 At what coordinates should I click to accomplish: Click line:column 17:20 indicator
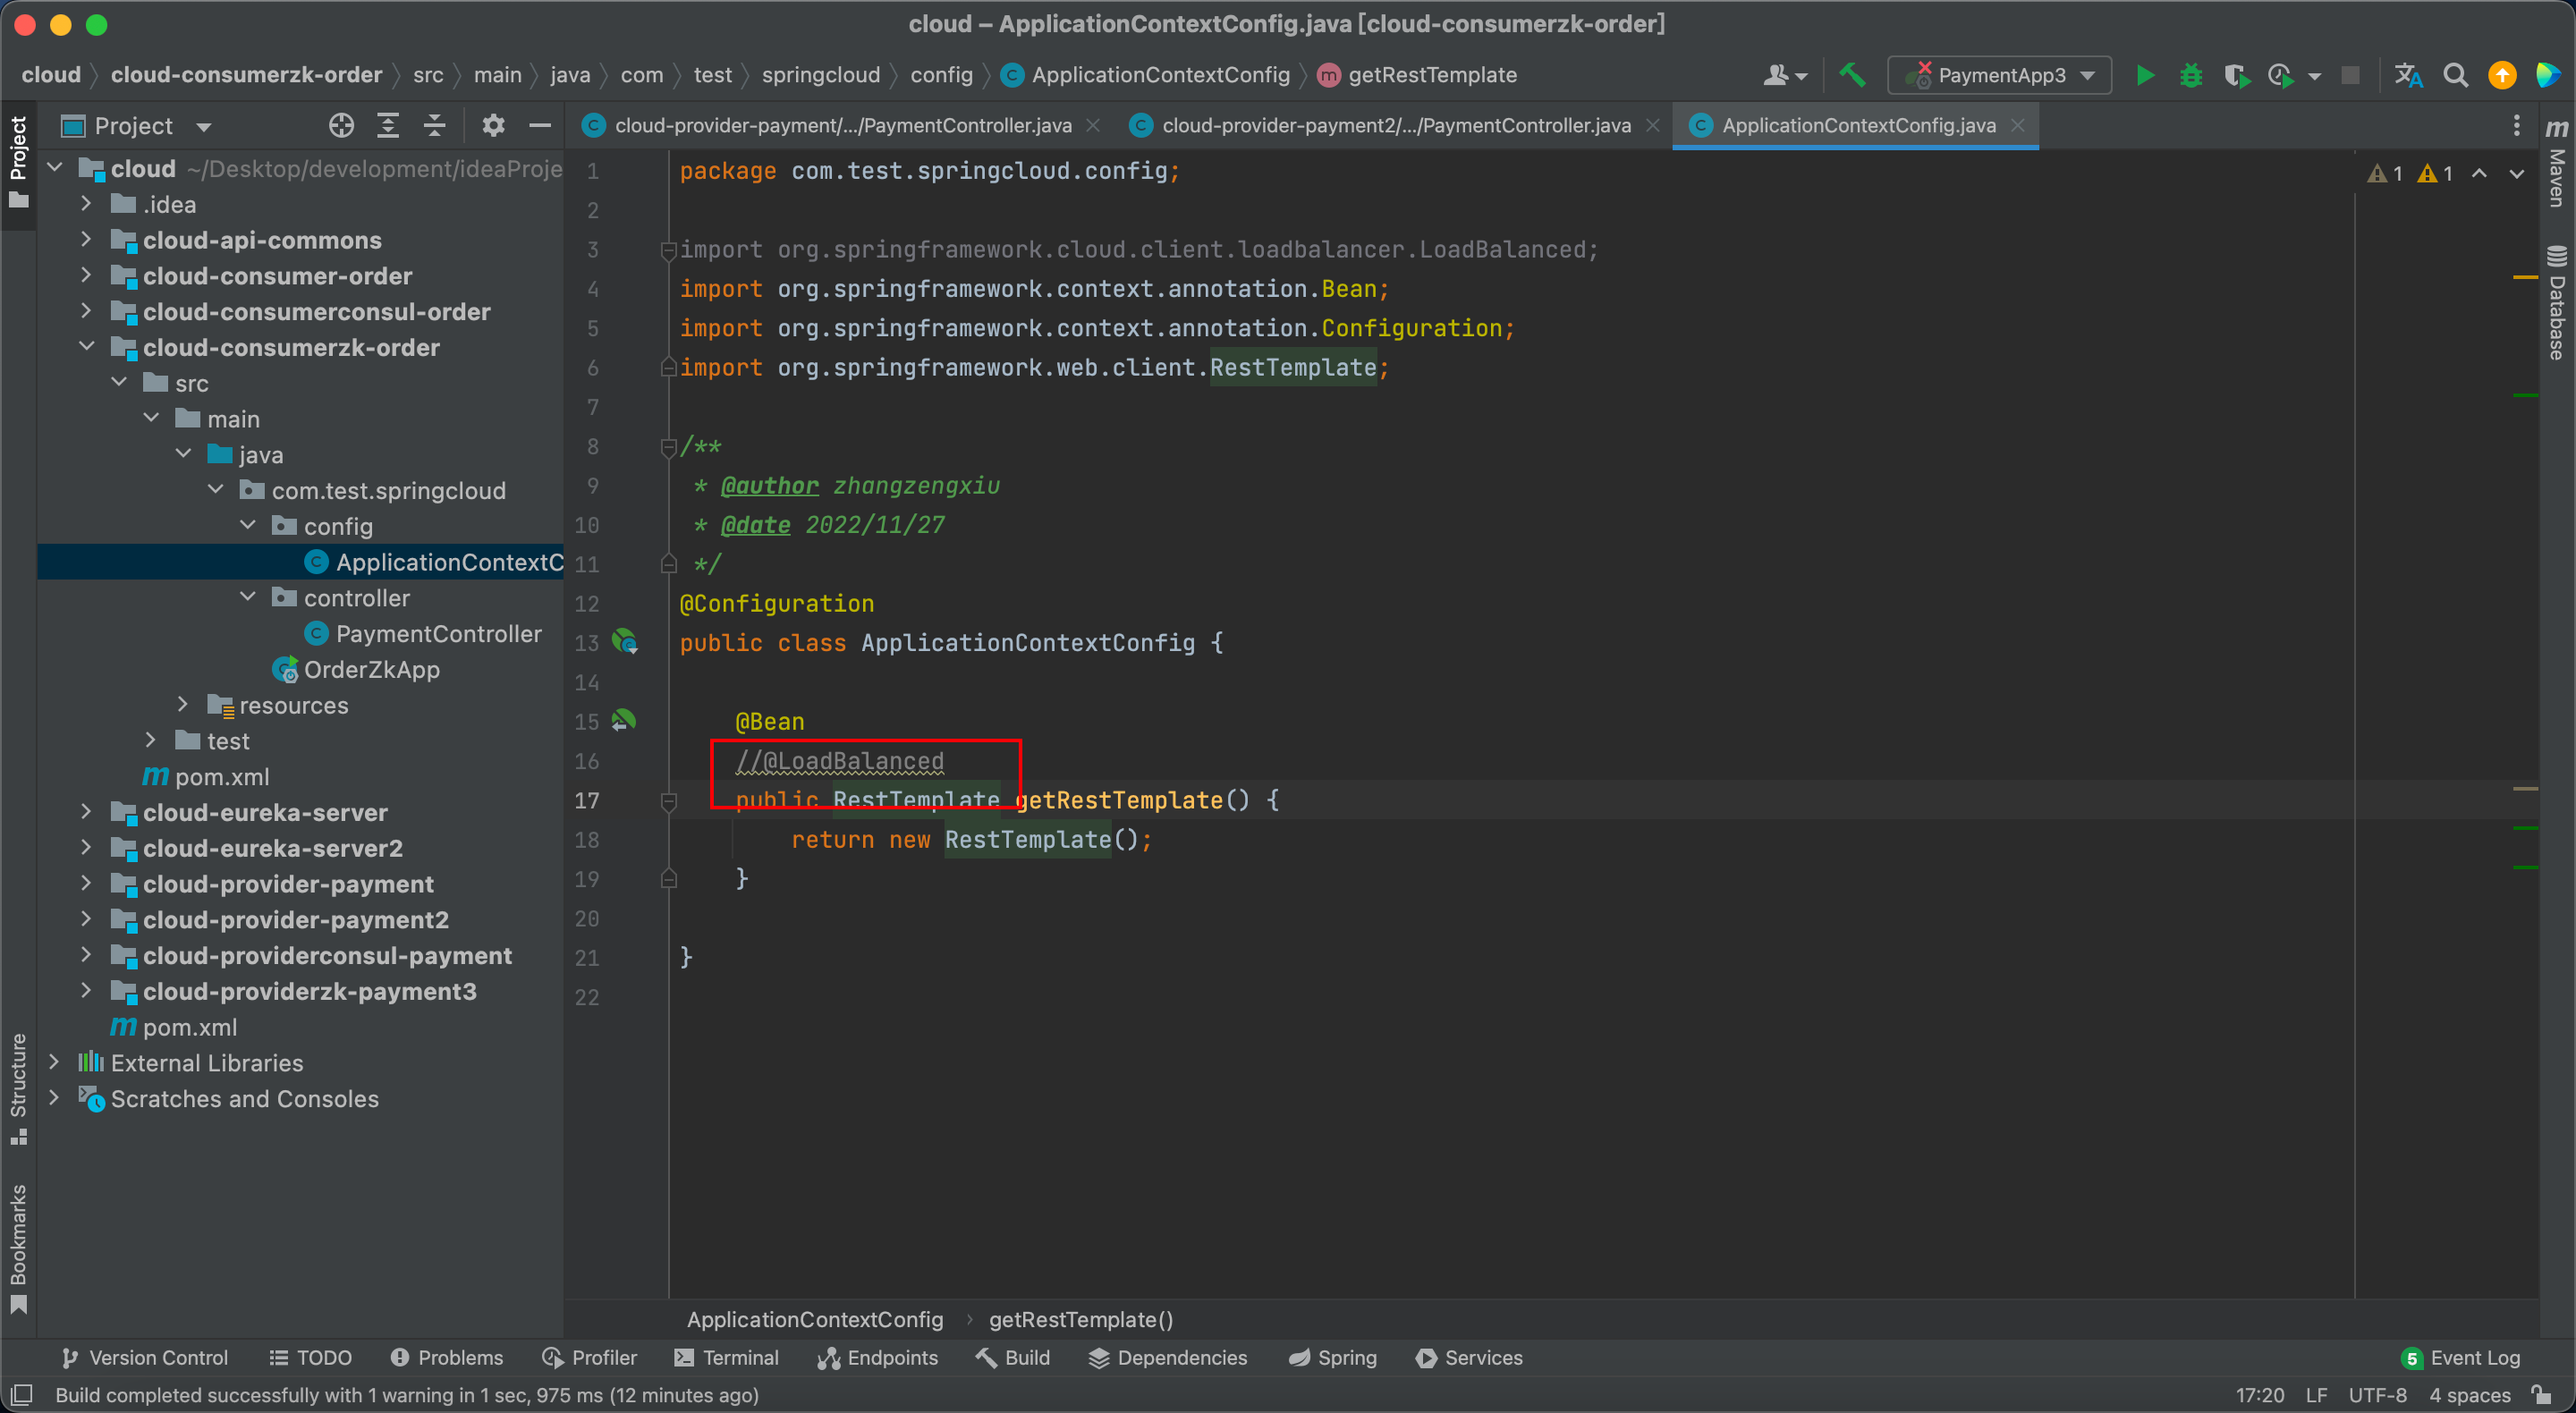tap(2260, 1394)
